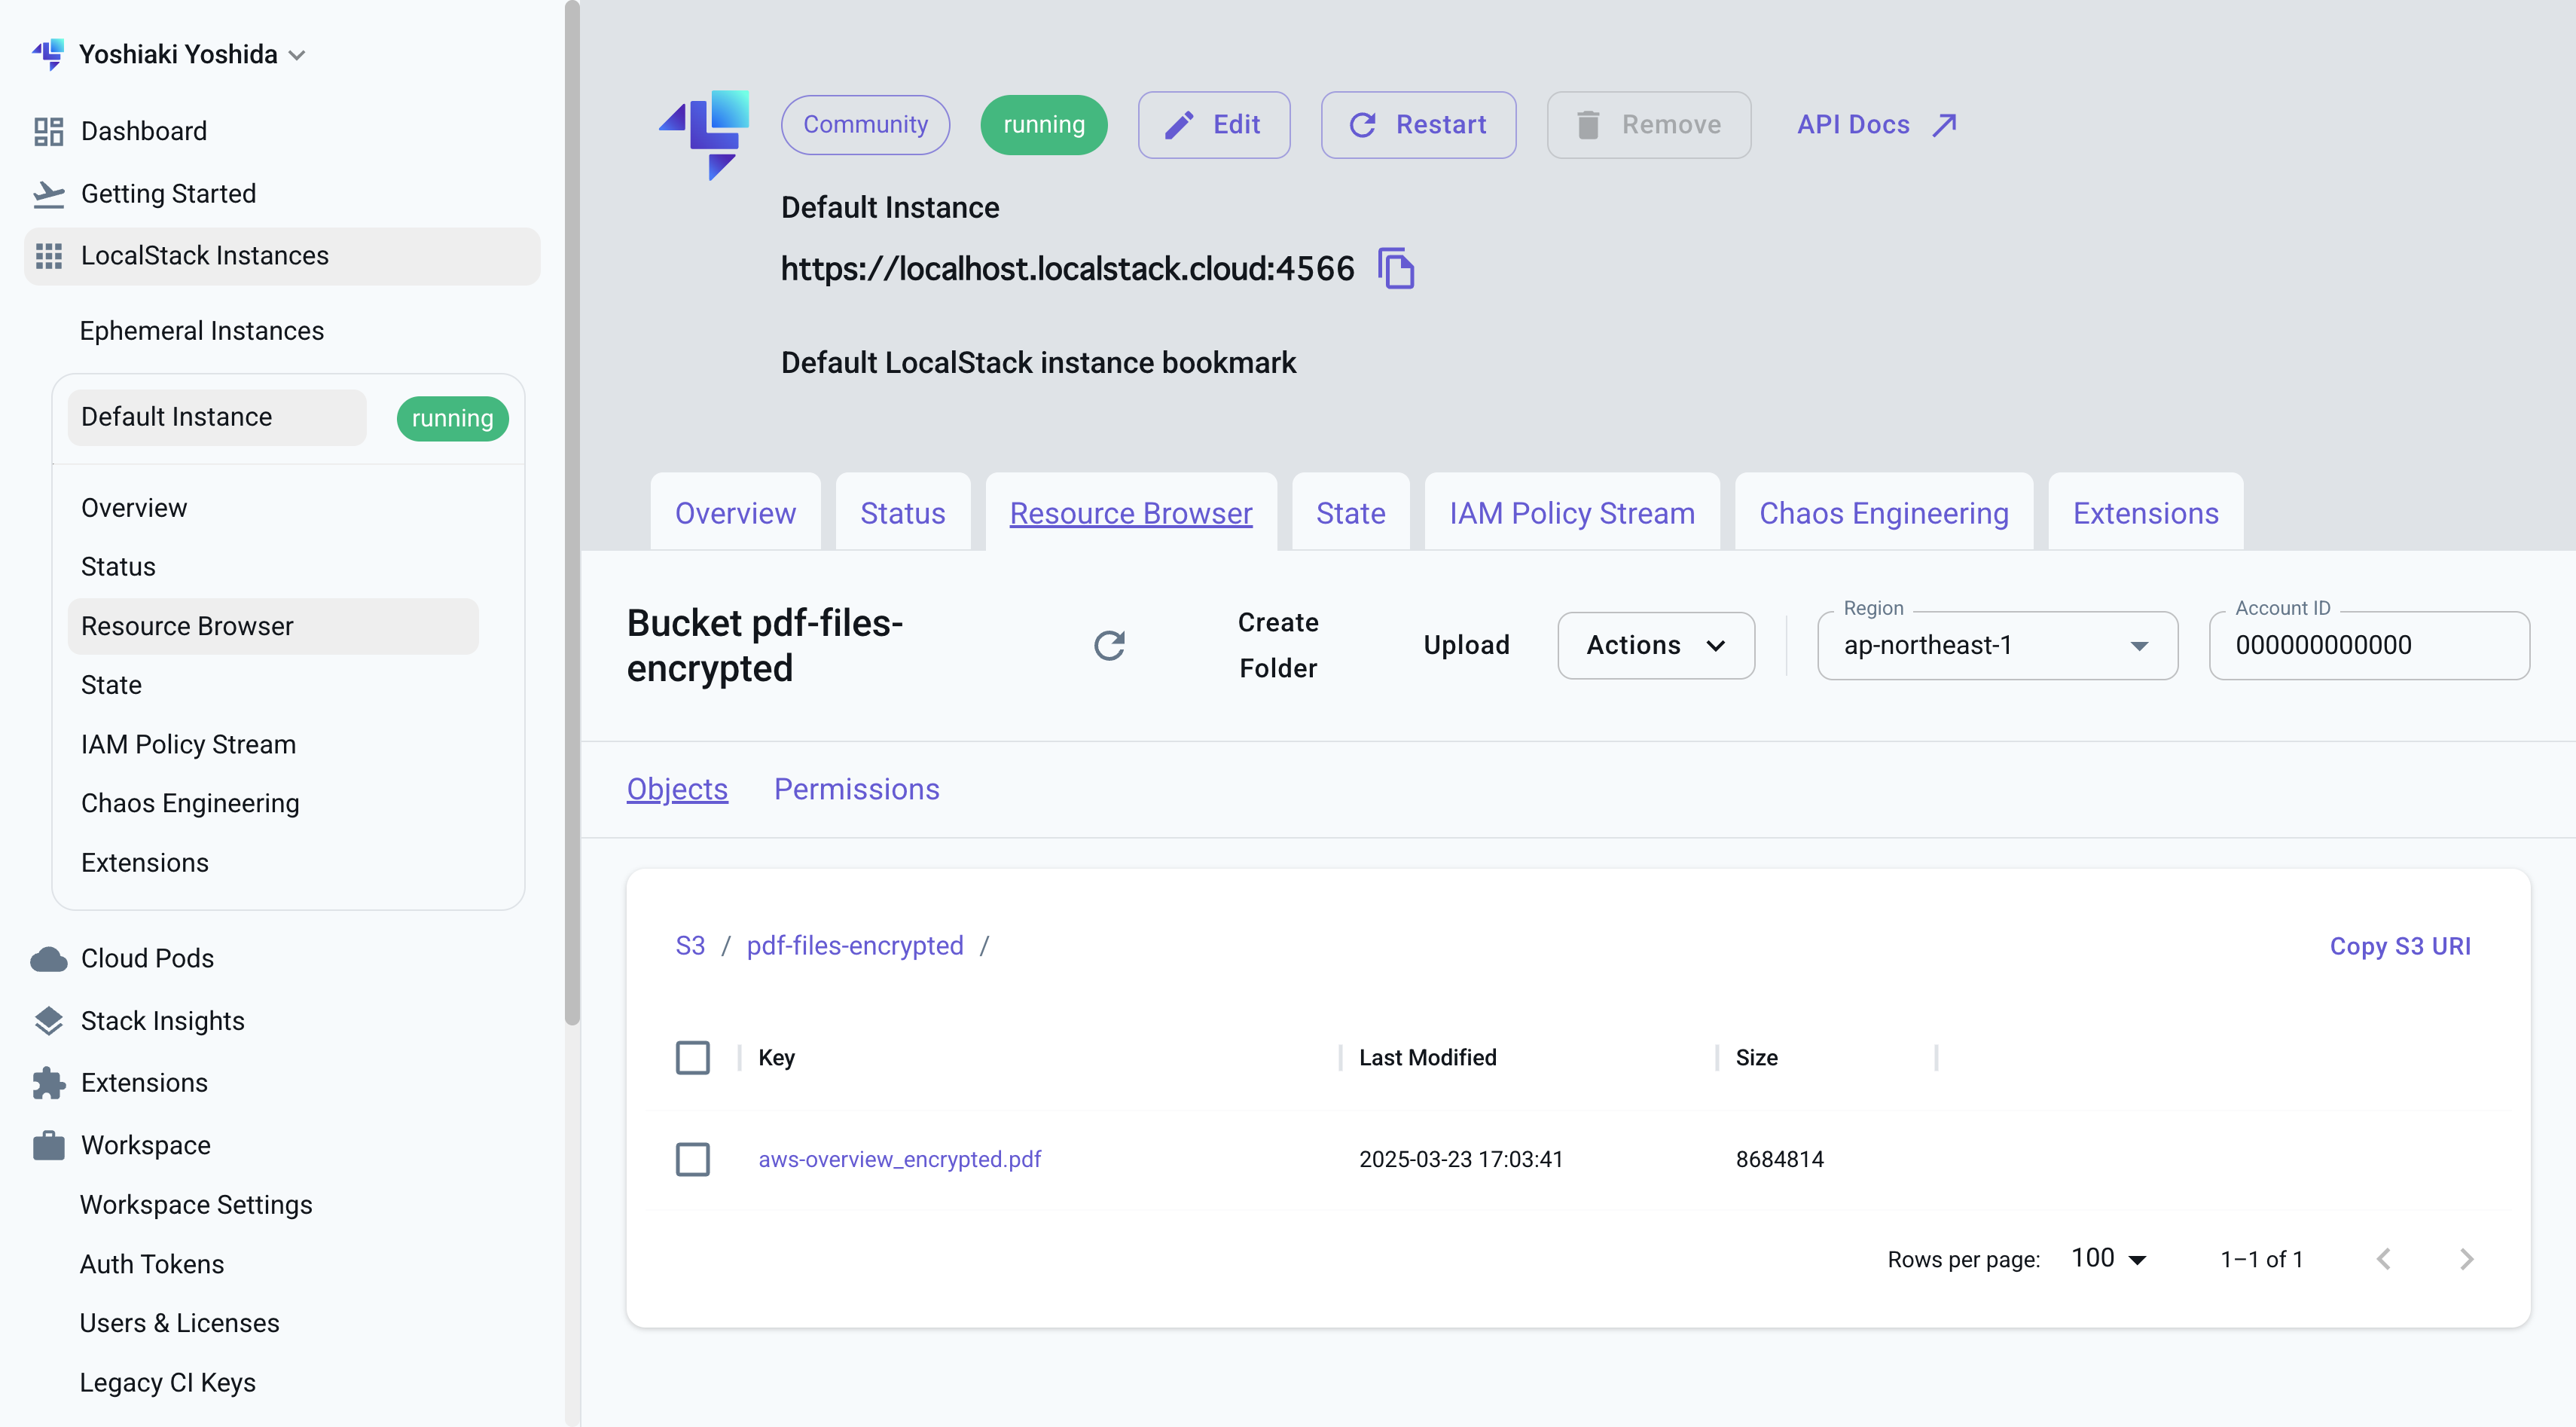Viewport: 2576px width, 1427px height.
Task: Click the large LocalStack instance logo
Action: (705, 134)
